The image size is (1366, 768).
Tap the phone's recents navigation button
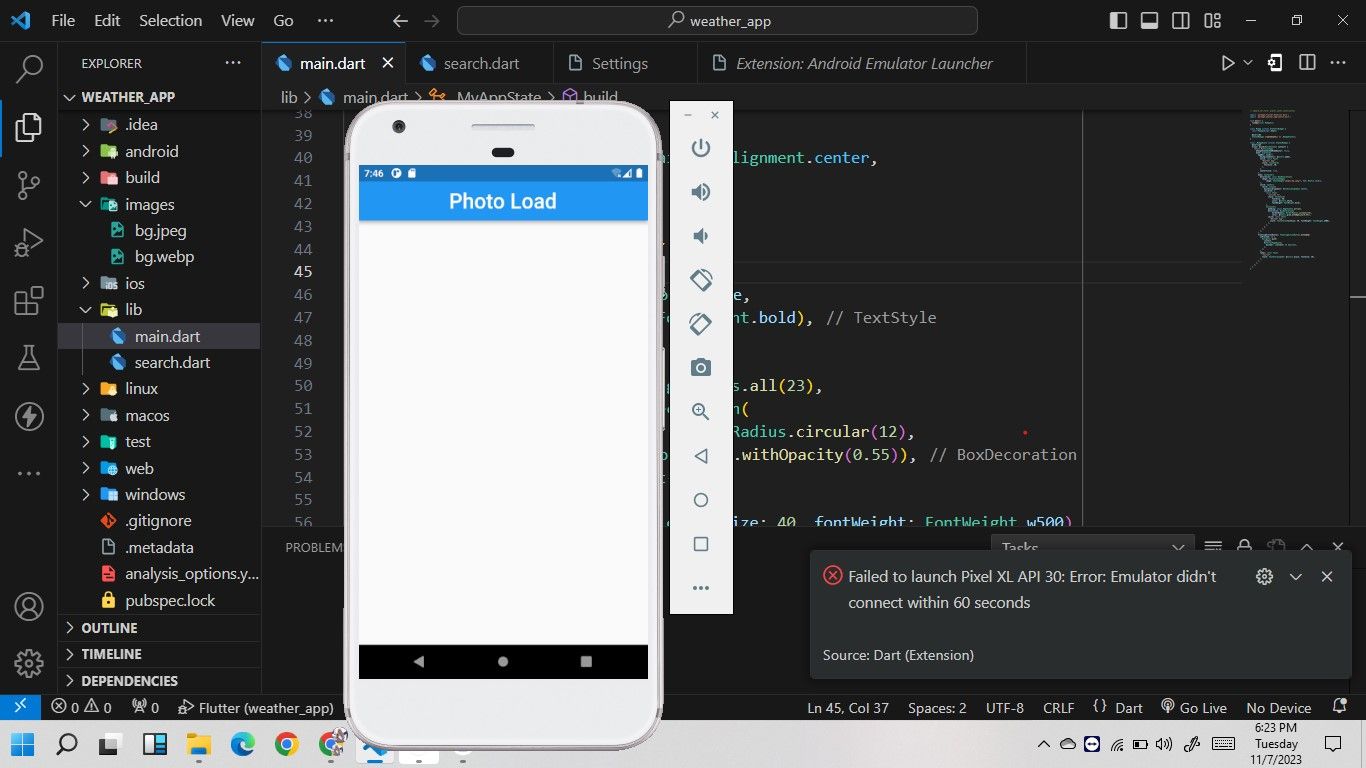586,661
